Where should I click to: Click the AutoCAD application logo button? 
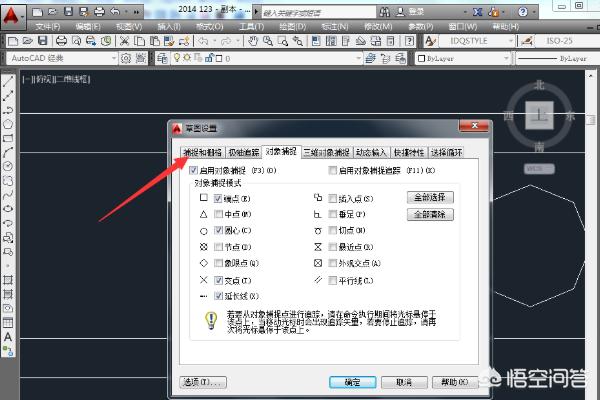click(12, 12)
